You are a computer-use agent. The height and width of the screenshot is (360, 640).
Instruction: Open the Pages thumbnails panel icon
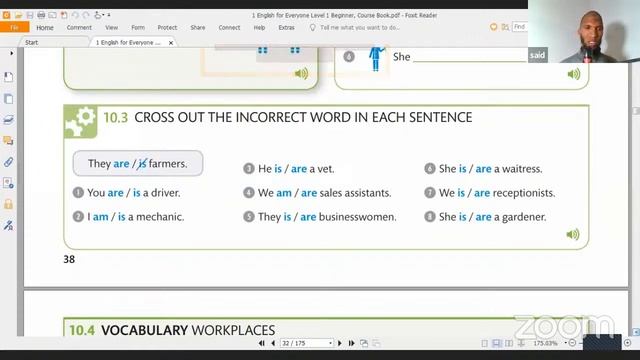8,99
